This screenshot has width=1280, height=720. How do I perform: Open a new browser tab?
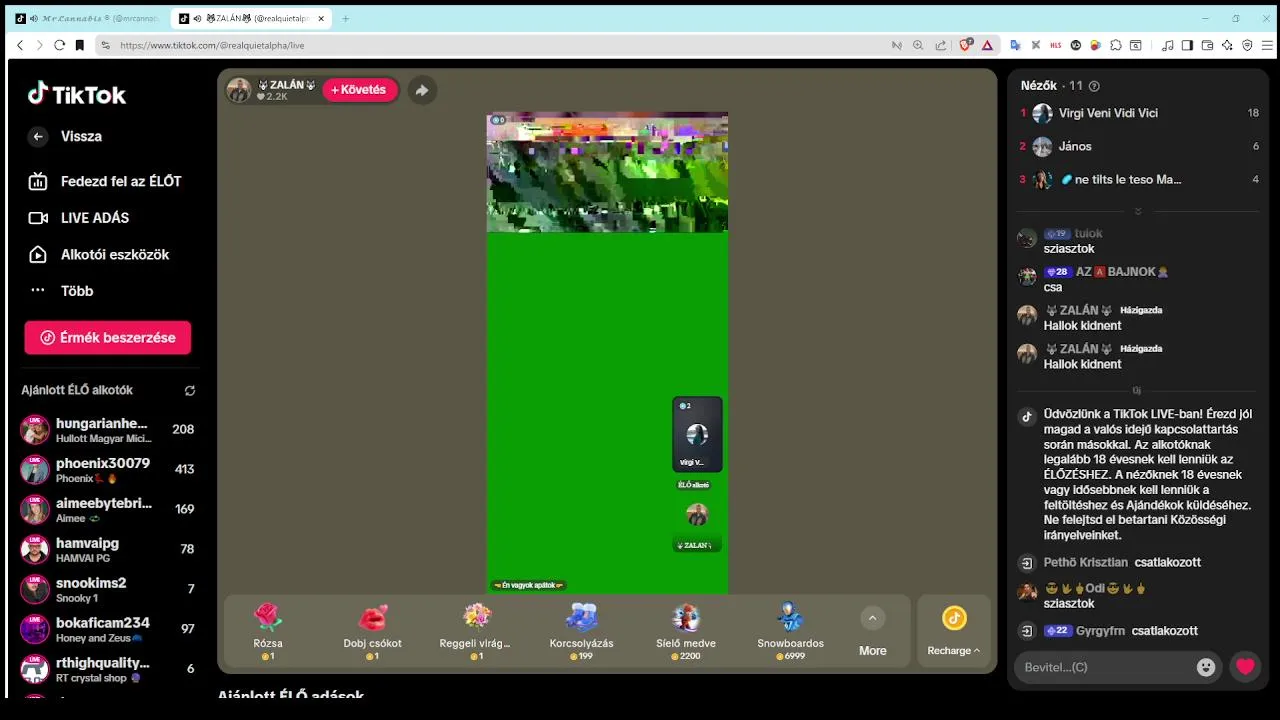346,18
